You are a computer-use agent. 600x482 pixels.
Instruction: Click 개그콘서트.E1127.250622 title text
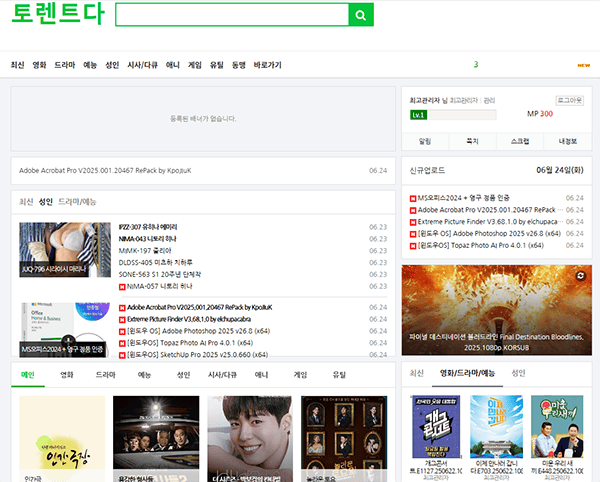tap(436, 467)
